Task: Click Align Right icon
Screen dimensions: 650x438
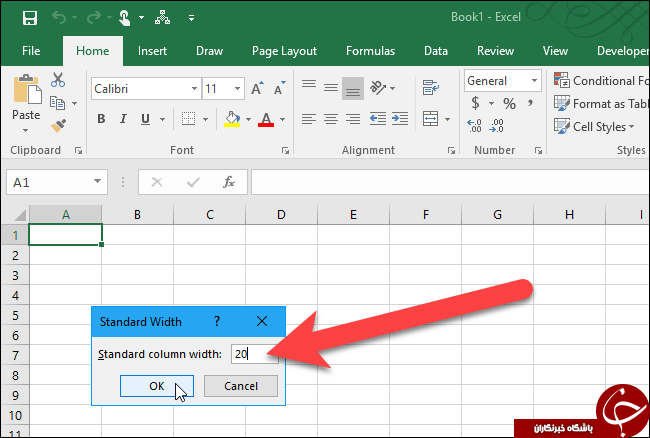Action: click(353, 119)
